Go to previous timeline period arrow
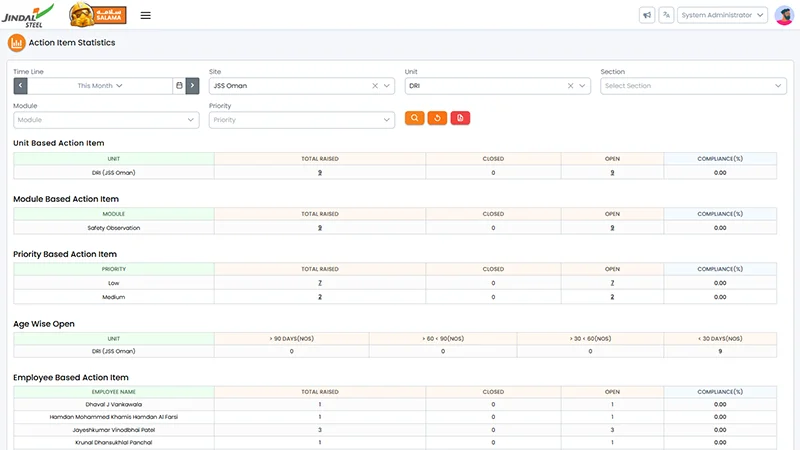This screenshot has height=450, width=800. click(20, 86)
